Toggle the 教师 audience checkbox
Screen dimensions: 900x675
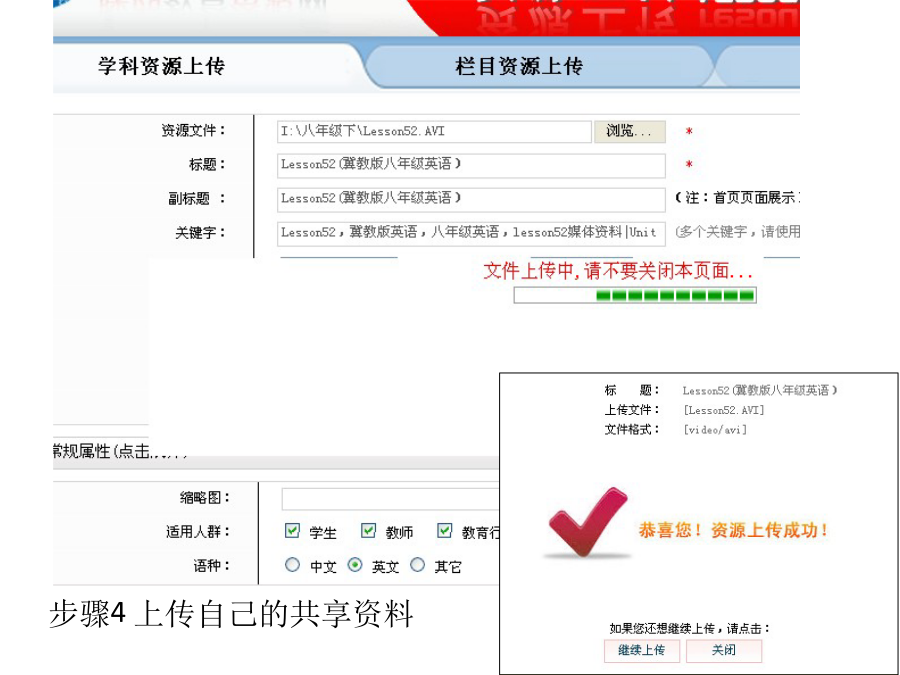coord(368,531)
